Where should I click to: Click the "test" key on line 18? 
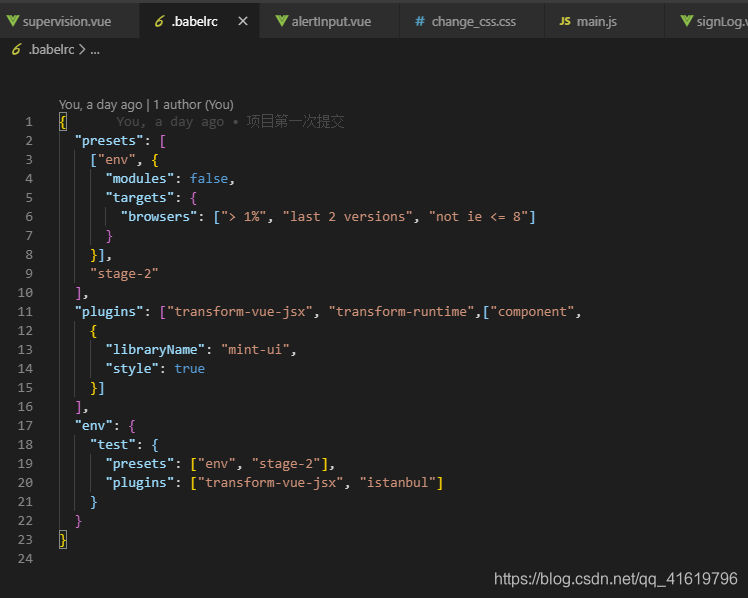pos(113,445)
